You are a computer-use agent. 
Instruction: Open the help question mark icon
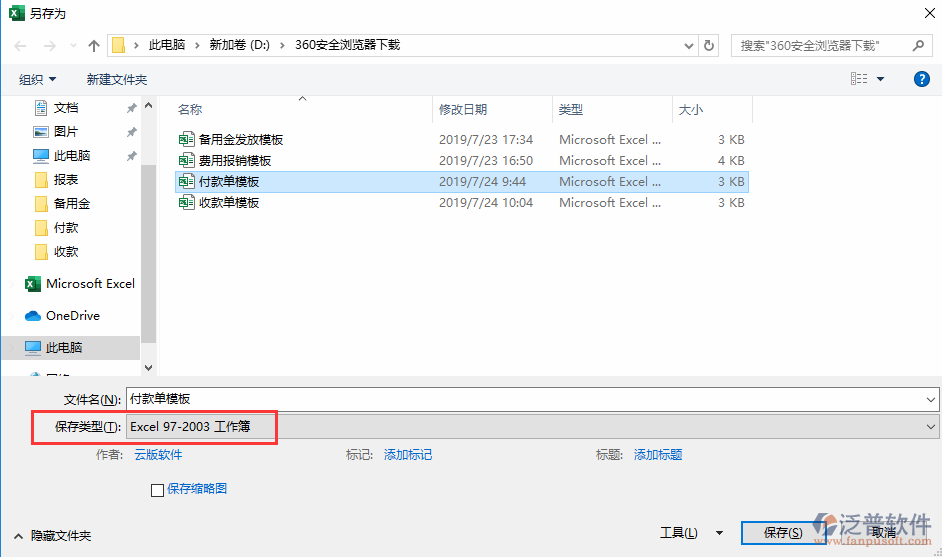pyautogui.click(x=922, y=79)
